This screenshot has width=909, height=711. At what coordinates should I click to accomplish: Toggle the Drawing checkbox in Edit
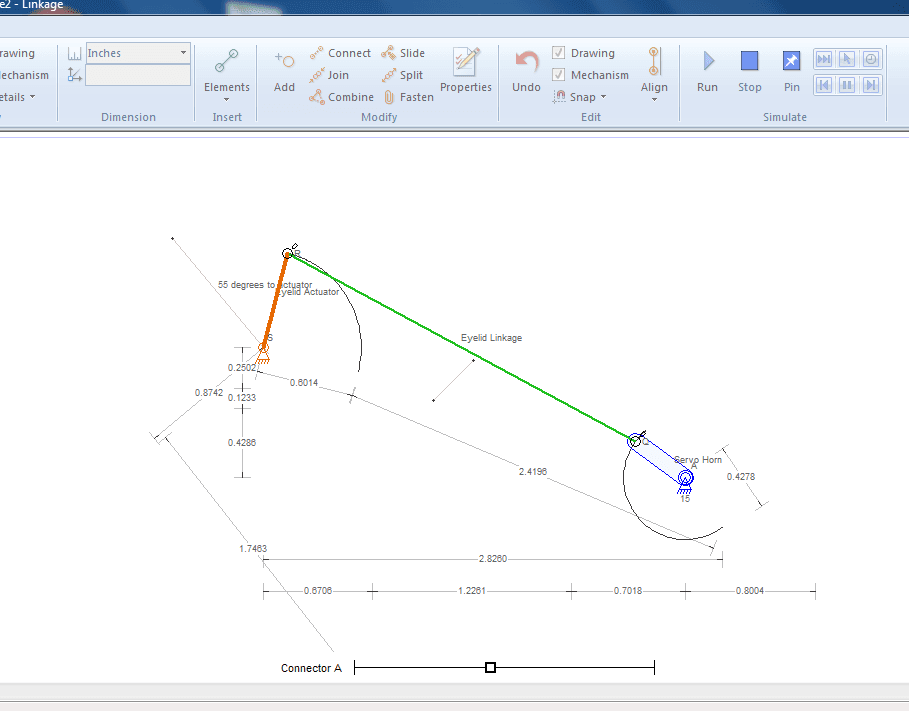(x=559, y=53)
